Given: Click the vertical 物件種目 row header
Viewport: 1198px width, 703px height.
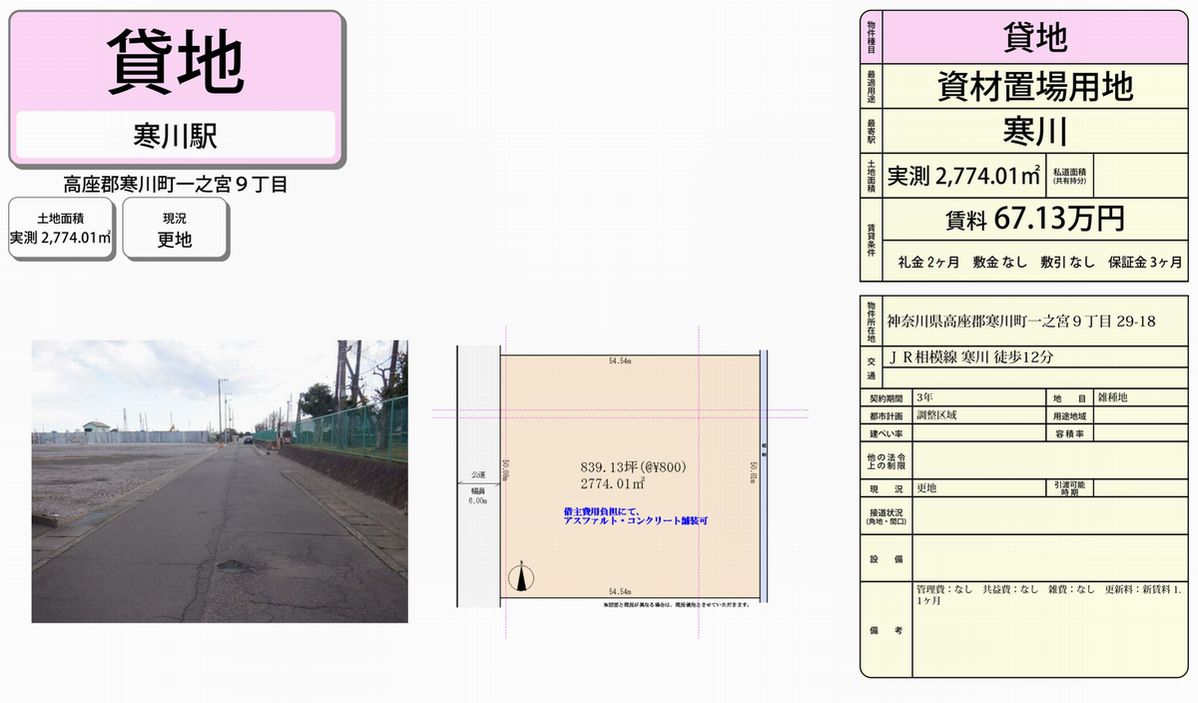Looking at the screenshot, I should pos(871,37).
